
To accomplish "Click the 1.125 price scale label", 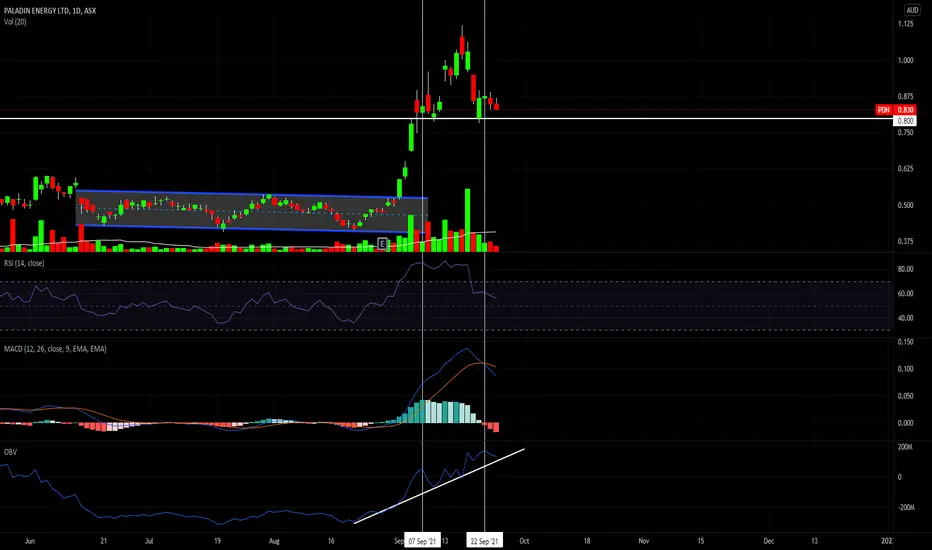I will click(x=905, y=24).
